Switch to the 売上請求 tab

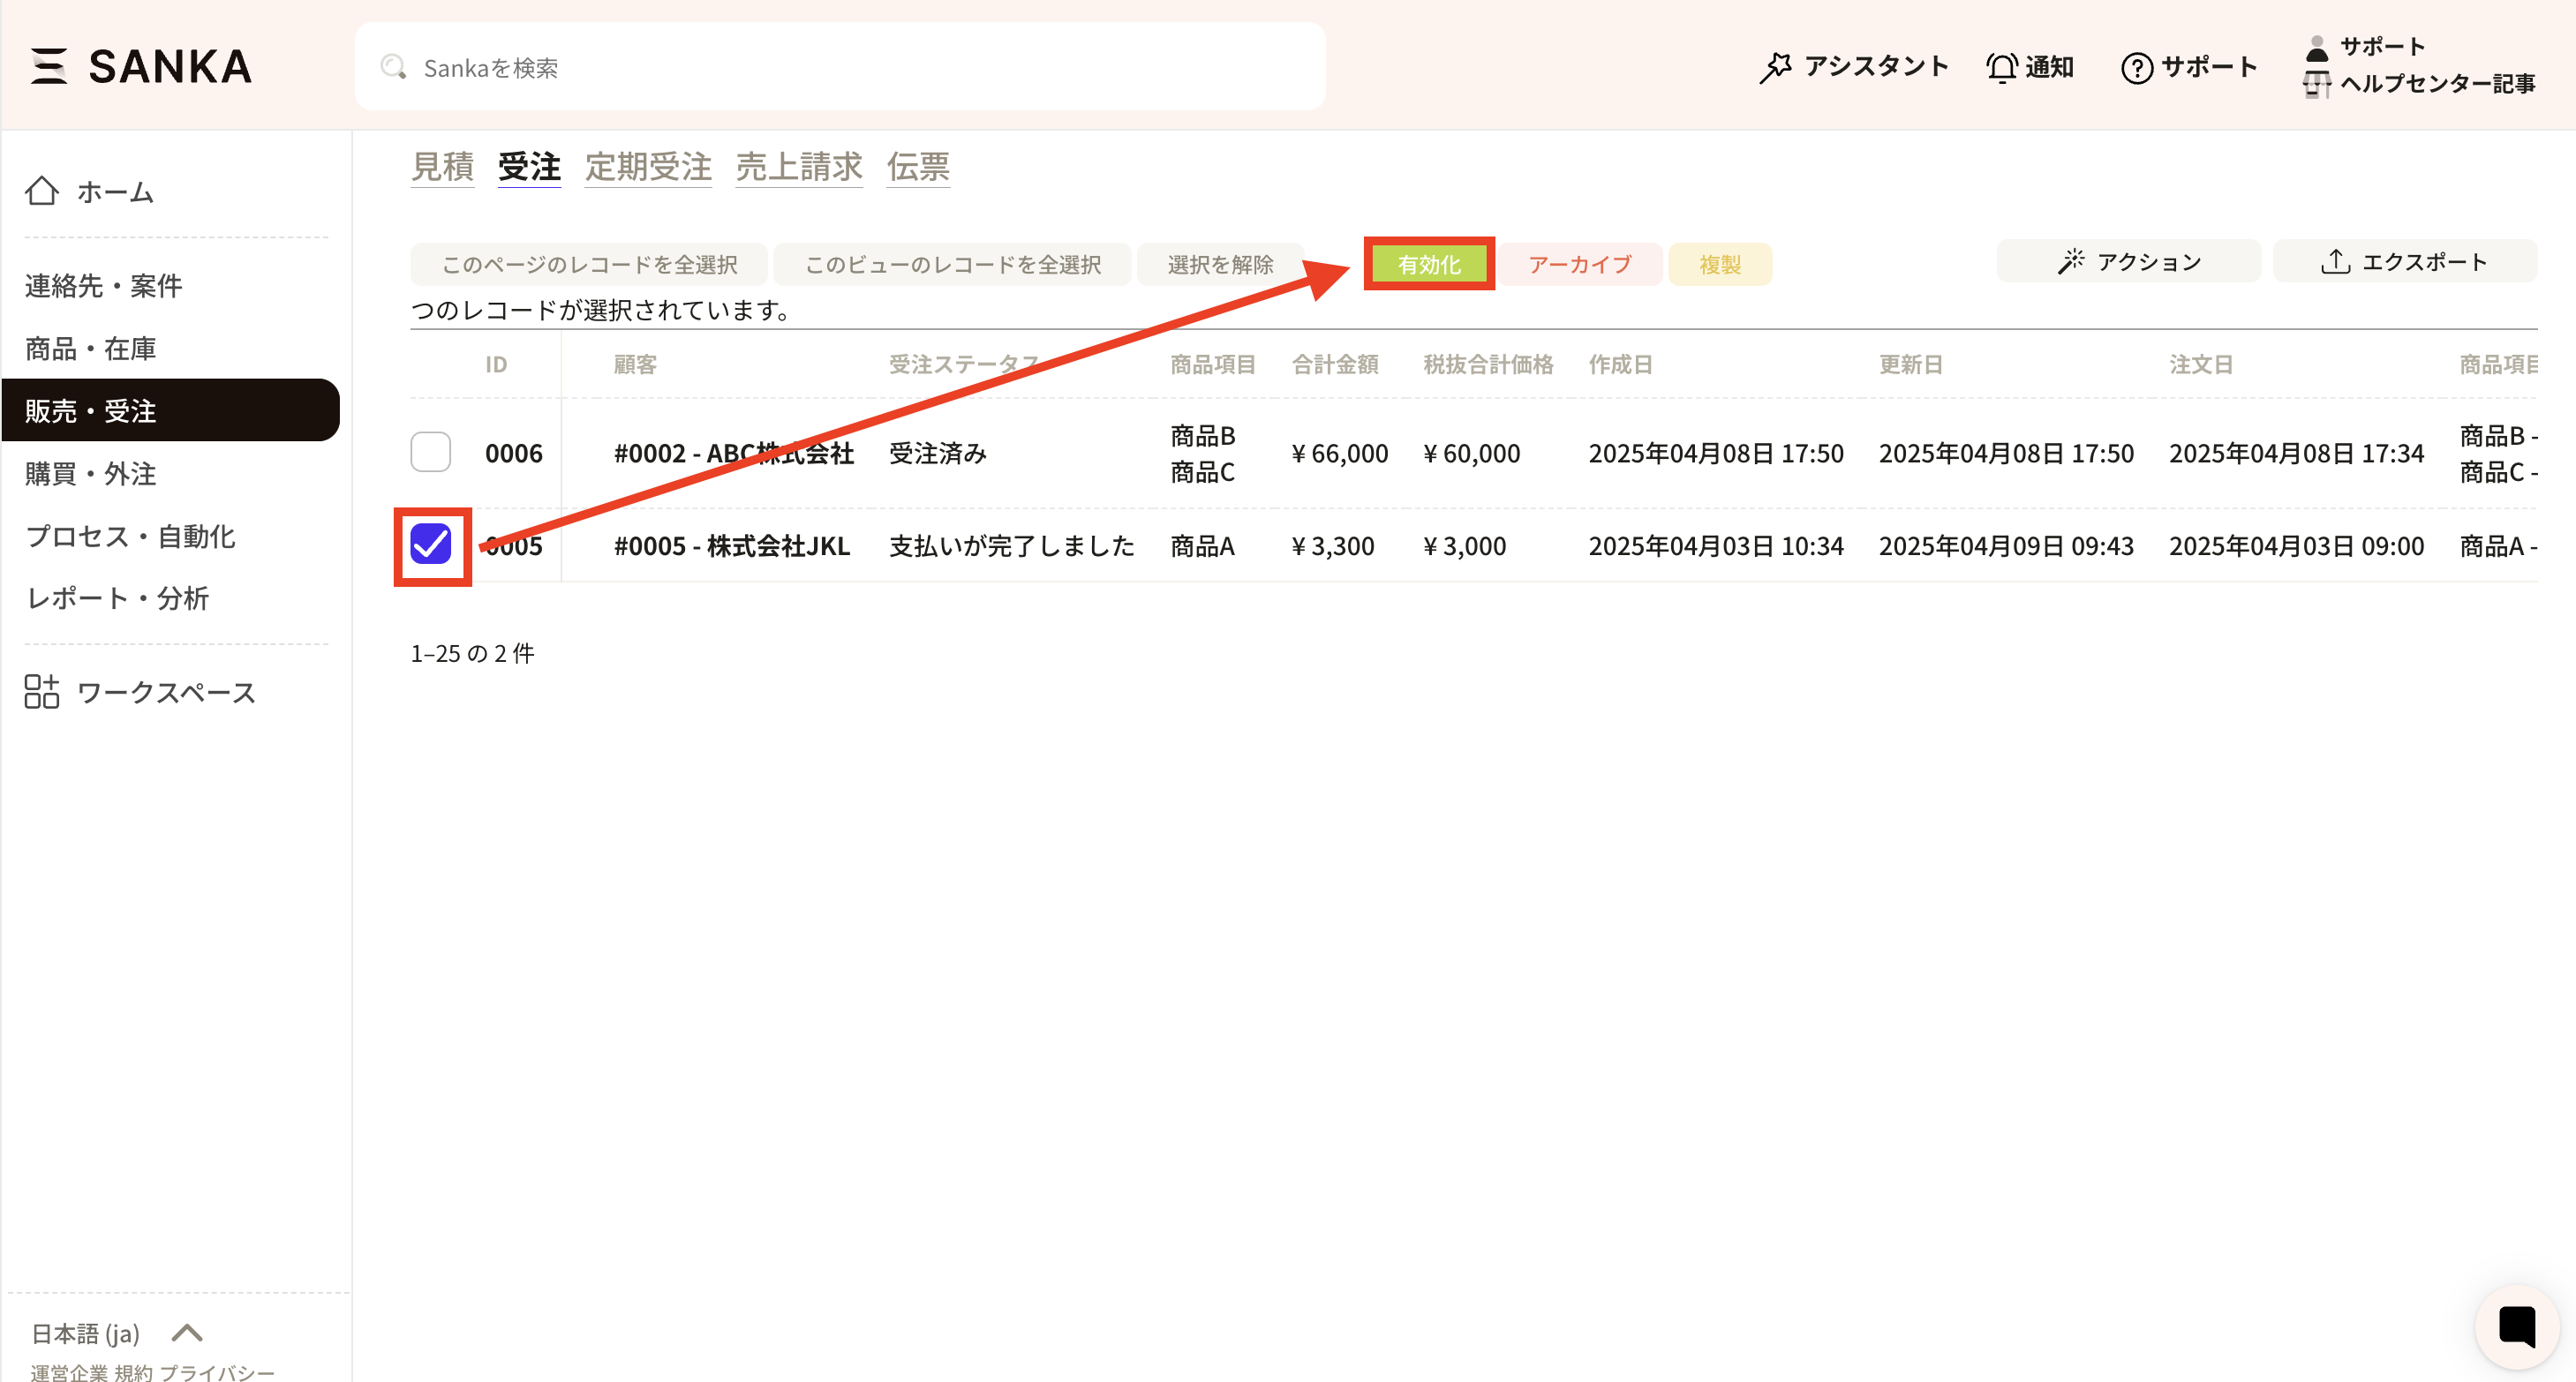[x=798, y=166]
